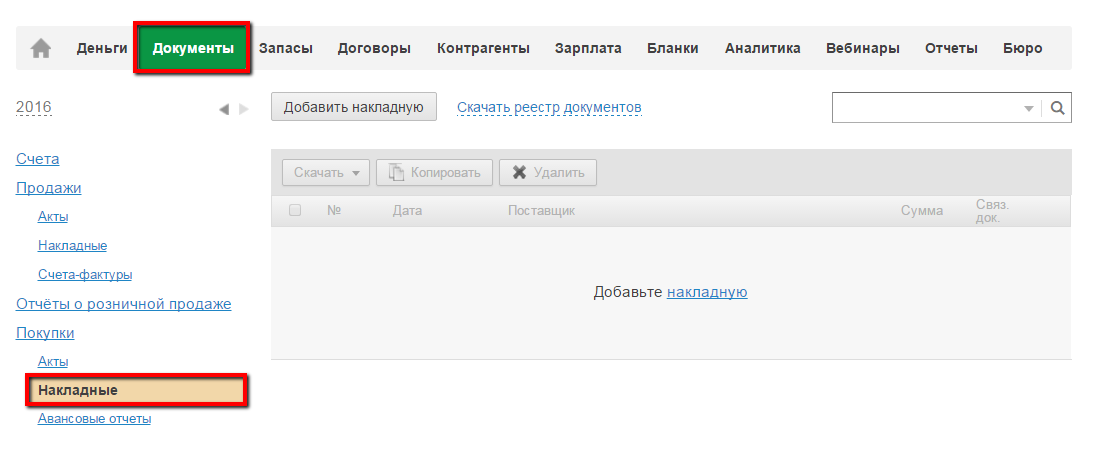Open Накладные under Продажи

tap(72, 246)
